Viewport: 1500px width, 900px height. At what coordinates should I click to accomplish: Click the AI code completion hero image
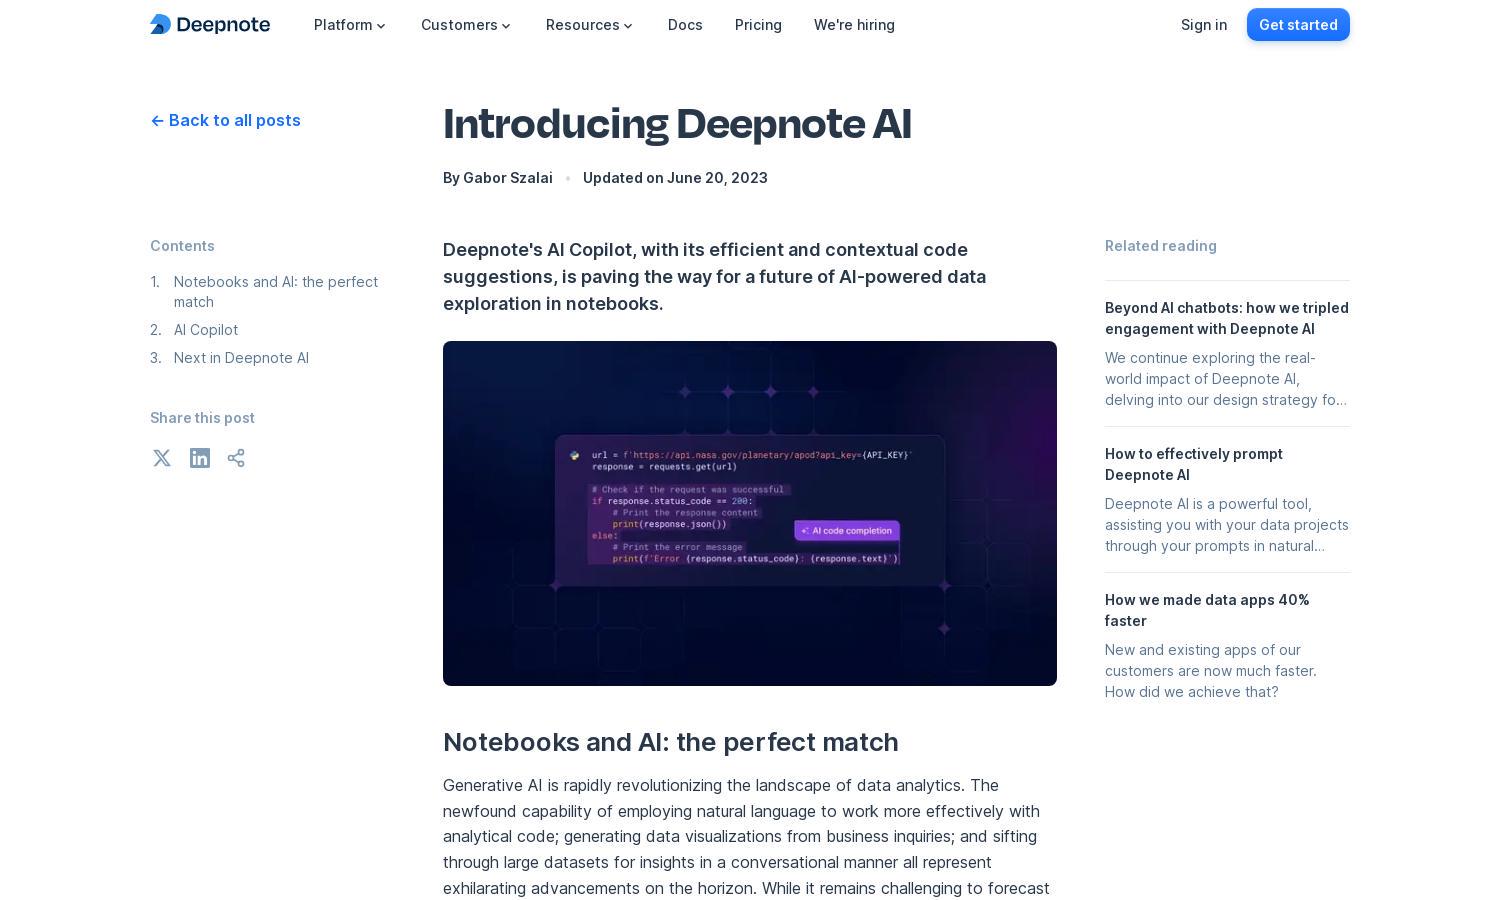tap(750, 513)
